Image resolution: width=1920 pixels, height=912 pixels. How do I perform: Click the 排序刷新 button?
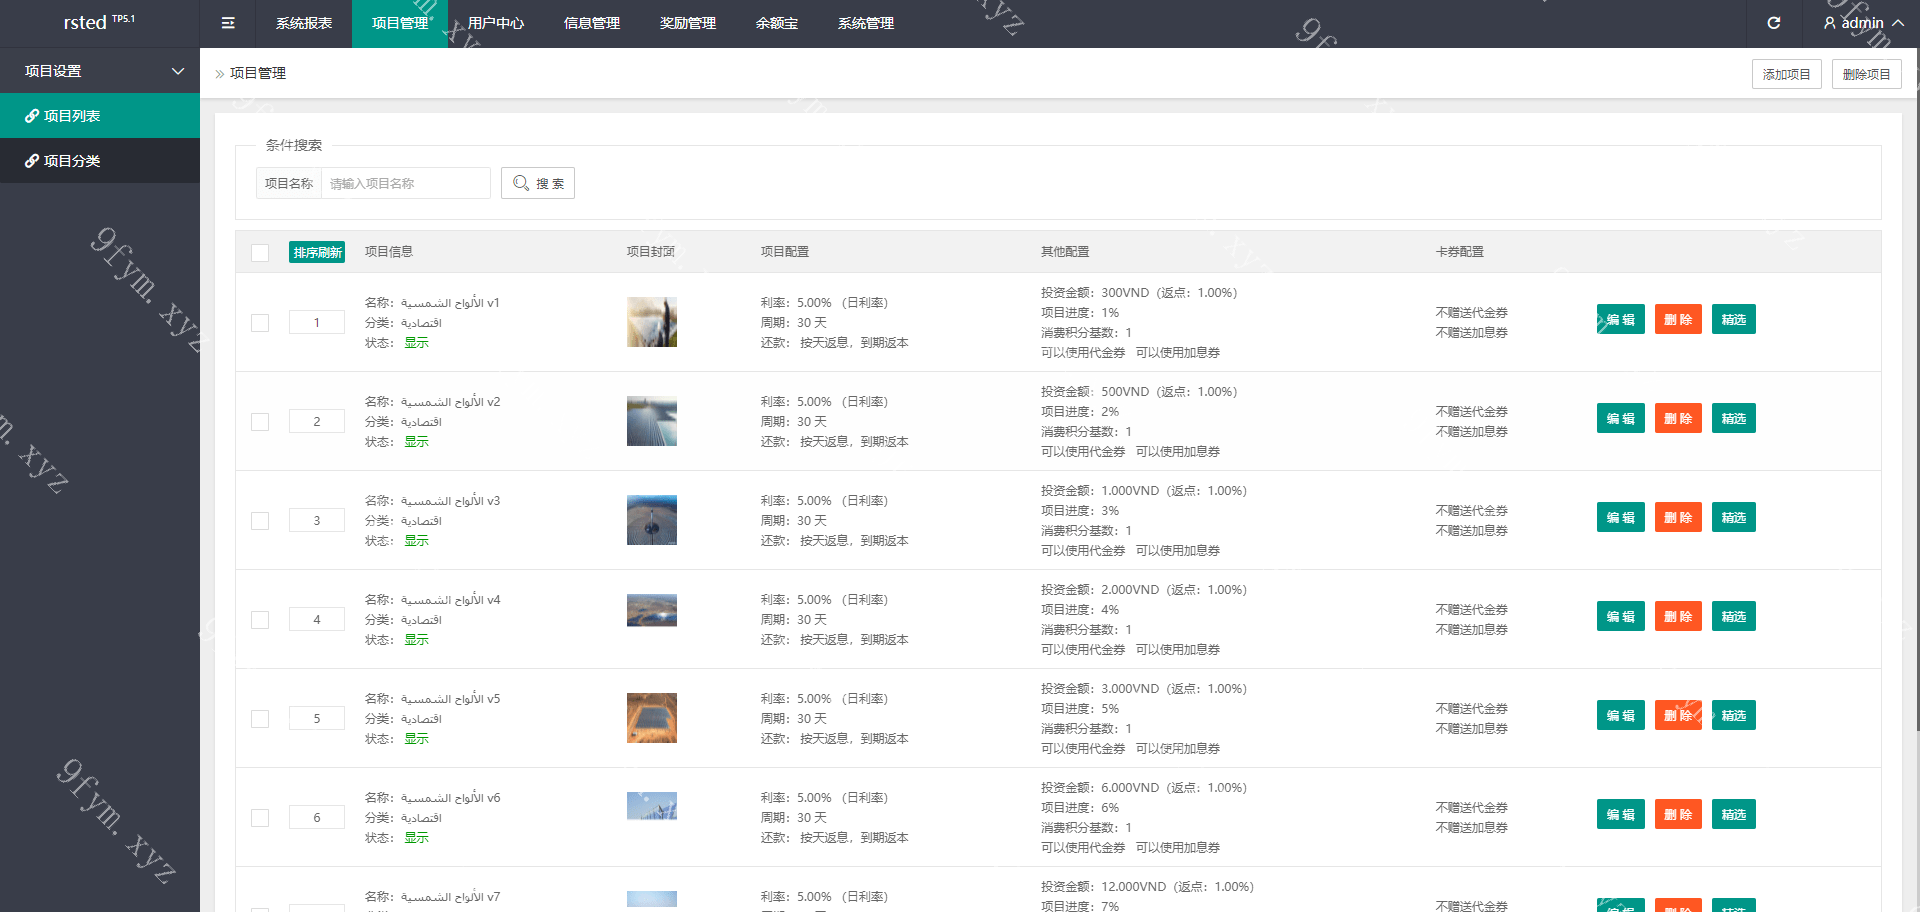[x=317, y=252]
